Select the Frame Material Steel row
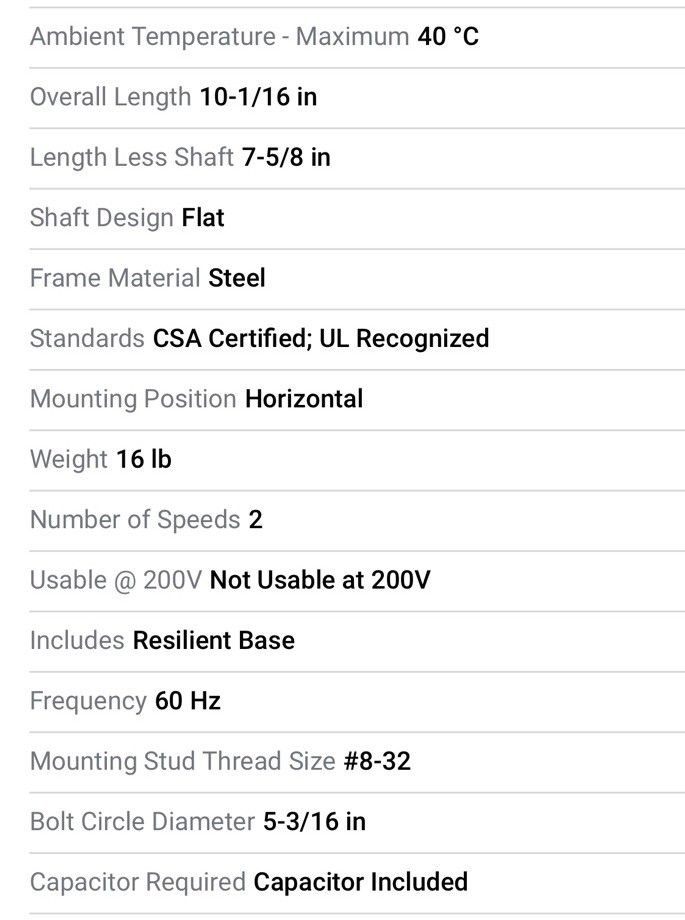The width and height of the screenshot is (685, 920). [357, 279]
